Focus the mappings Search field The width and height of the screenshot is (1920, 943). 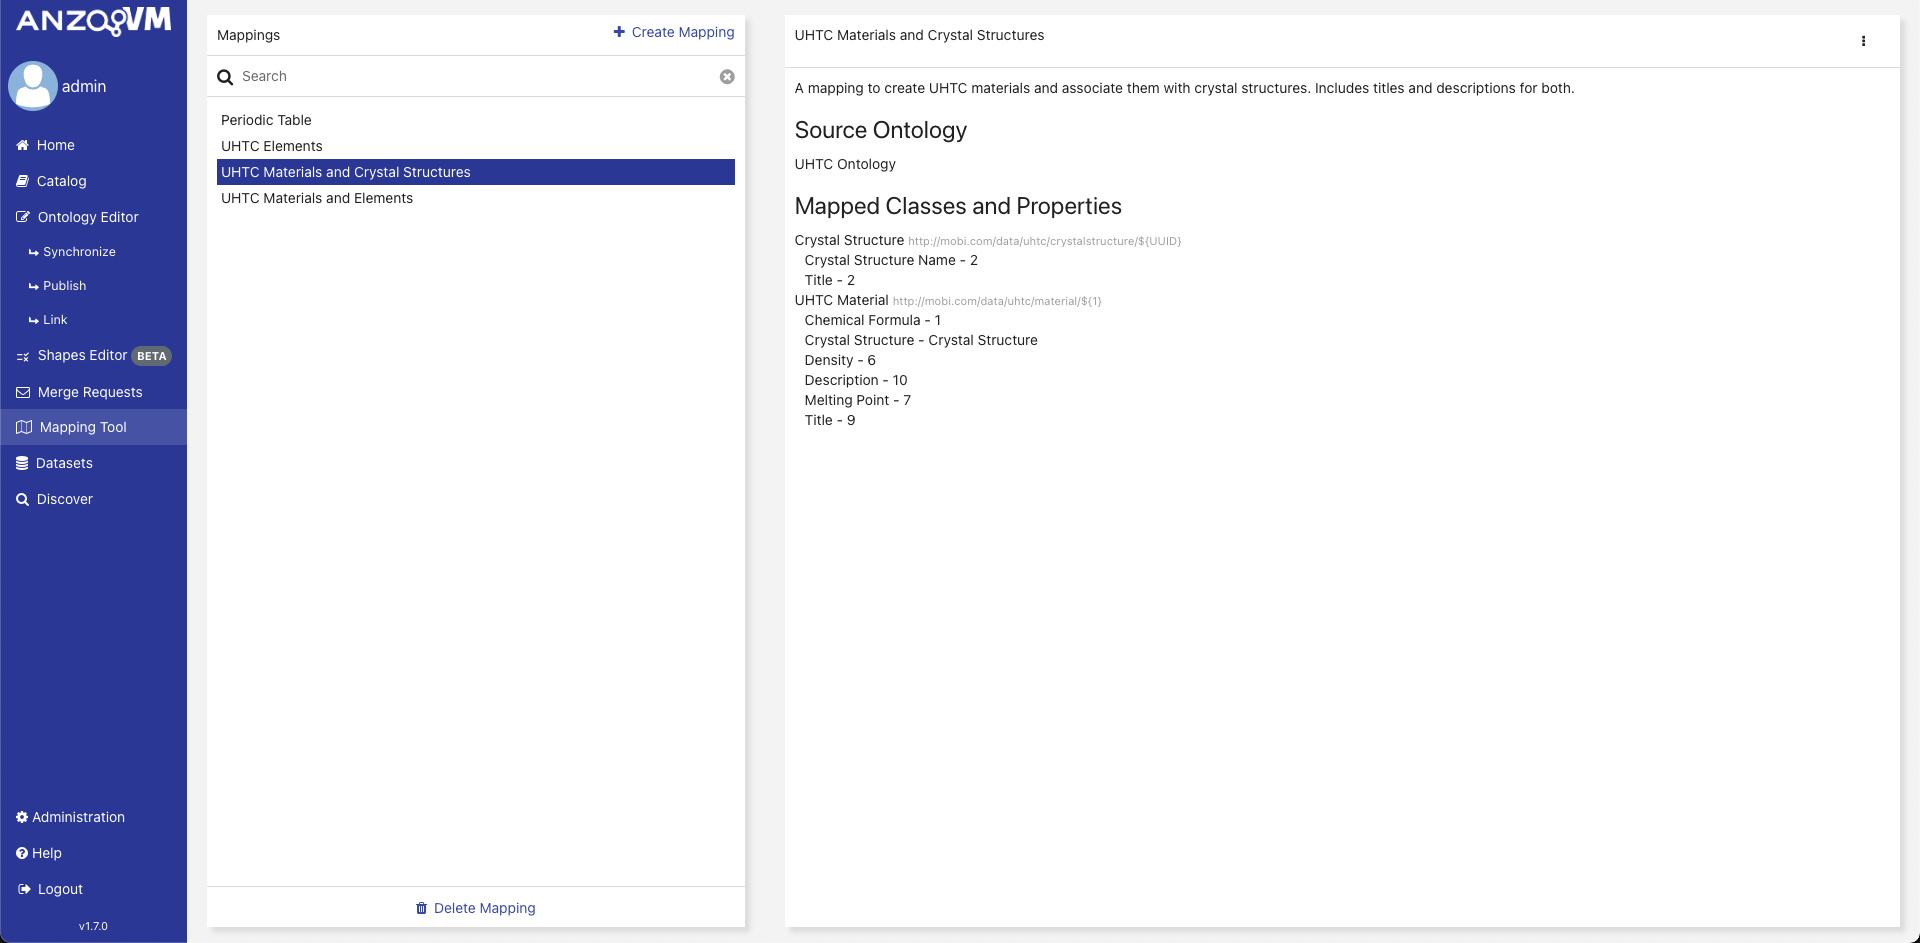[x=475, y=77]
